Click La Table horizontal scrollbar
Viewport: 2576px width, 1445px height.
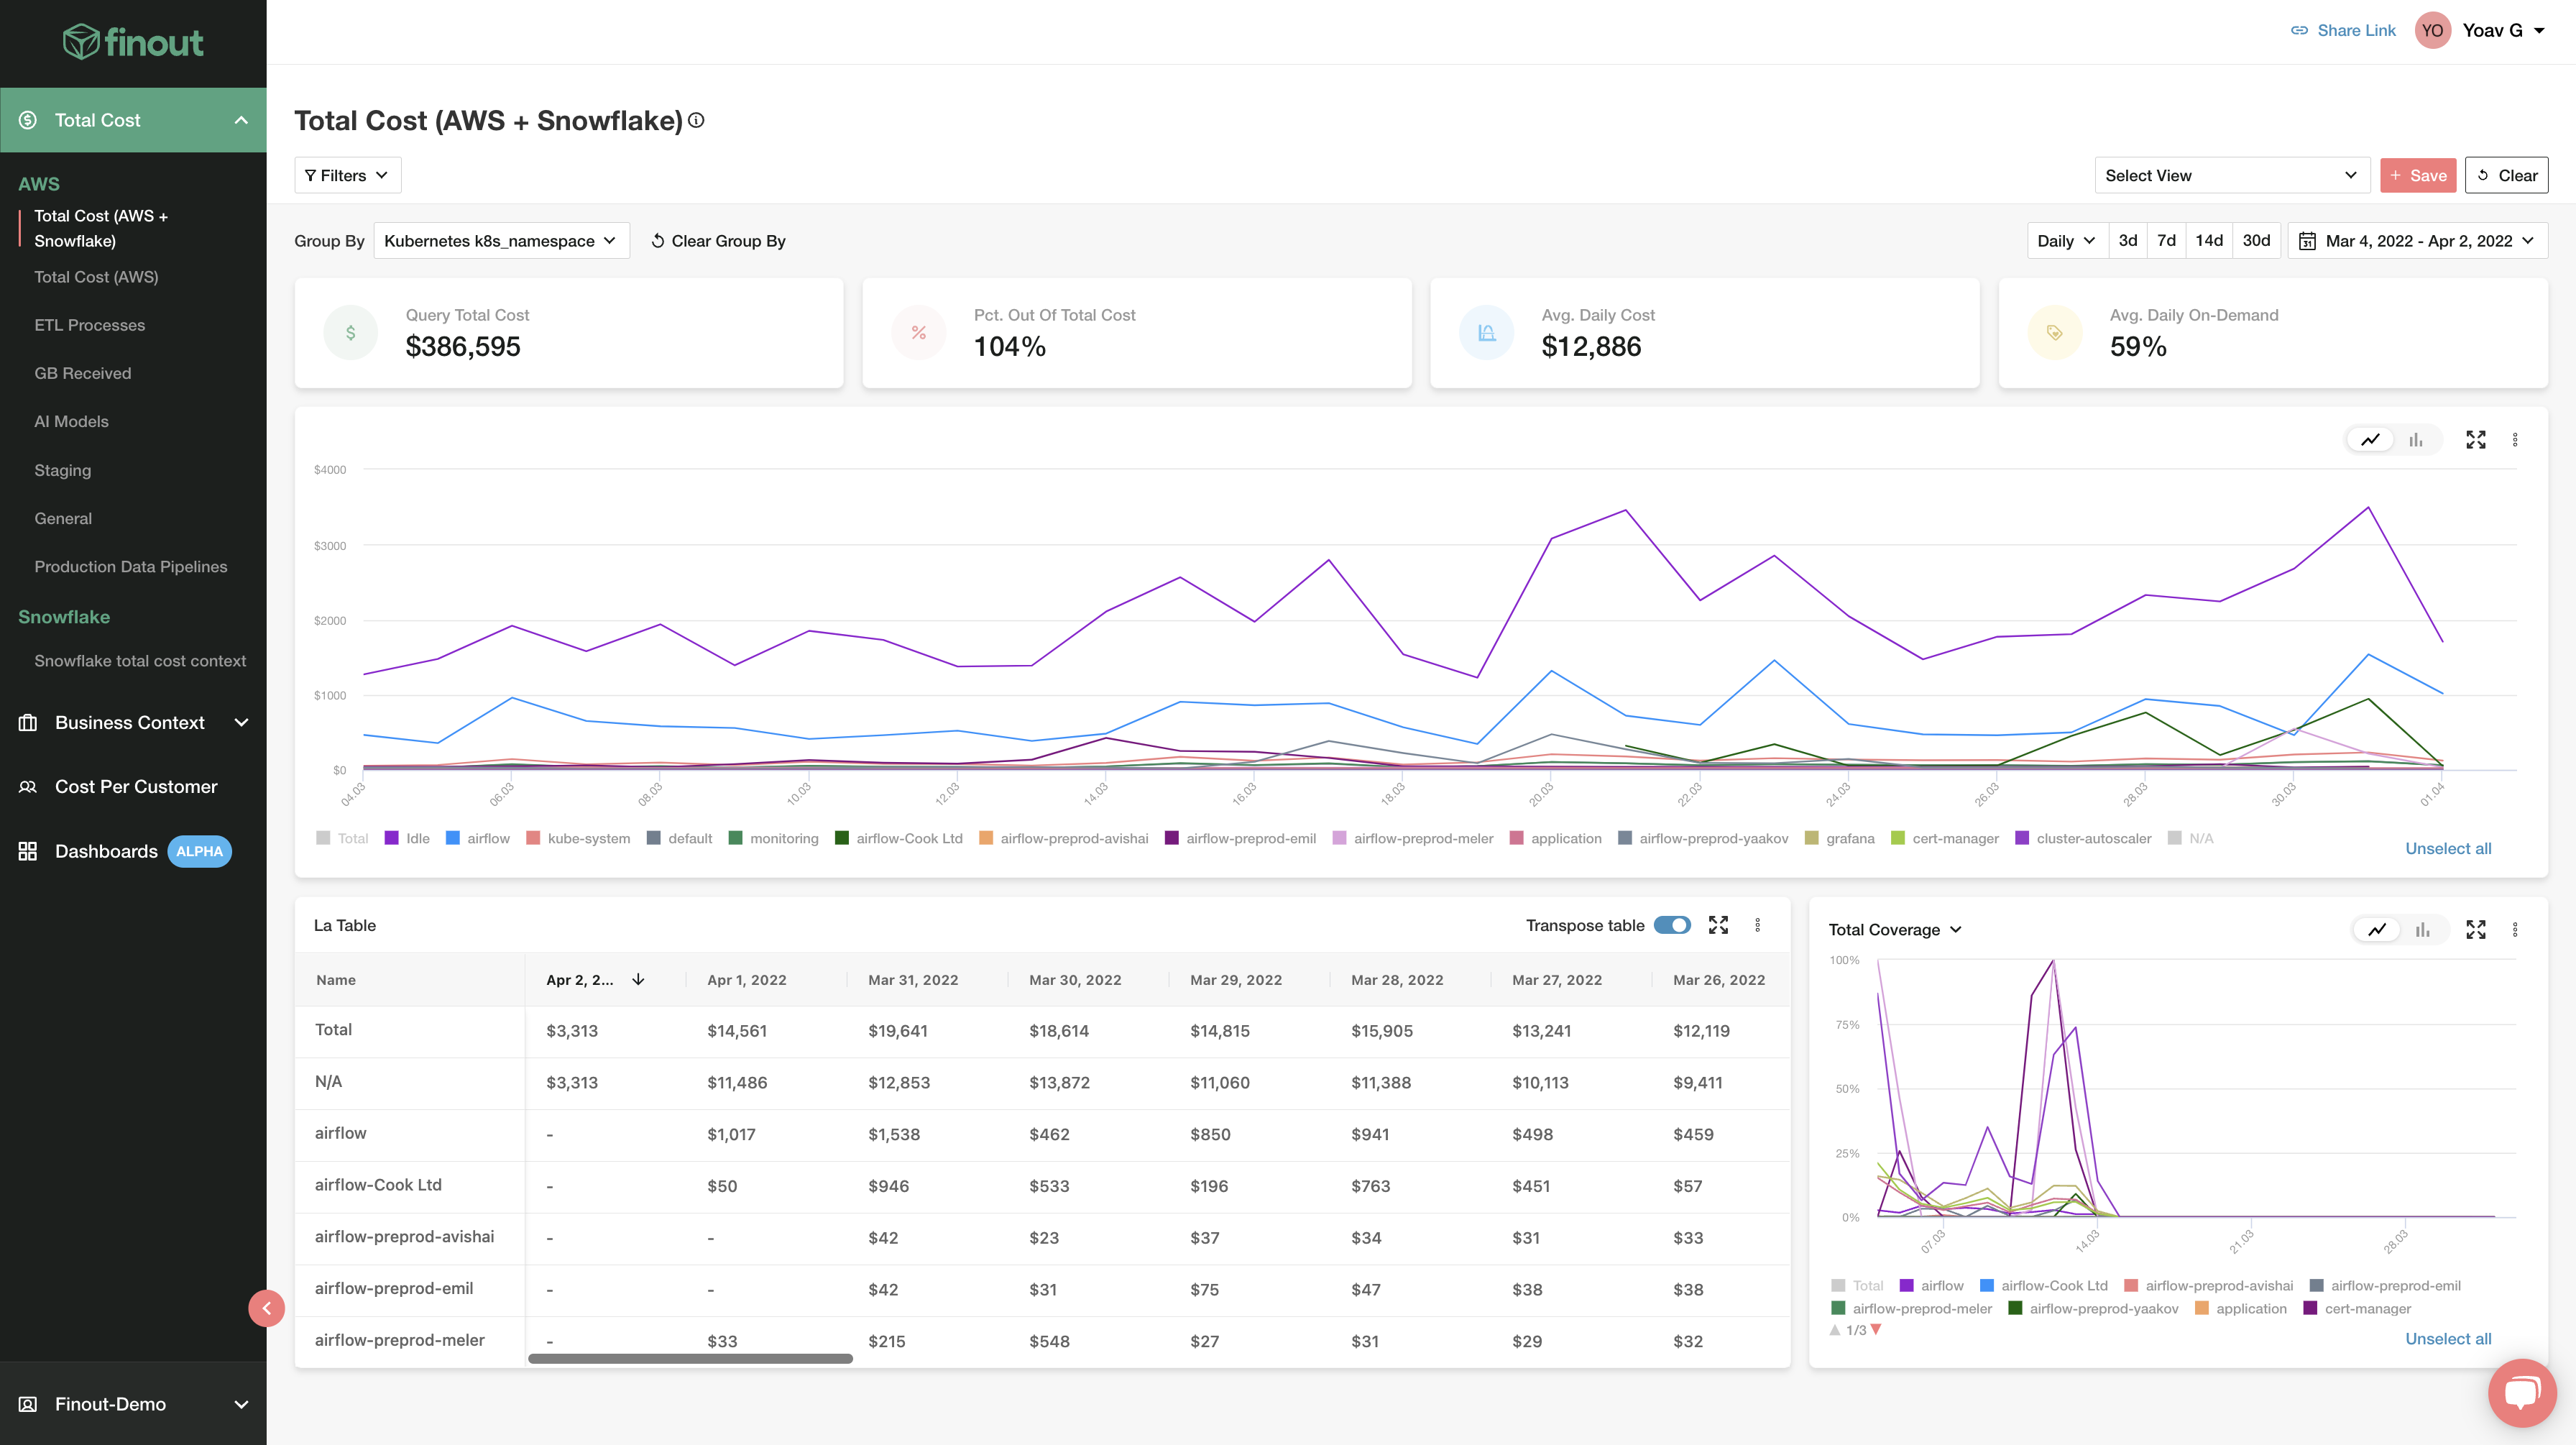(690, 1358)
